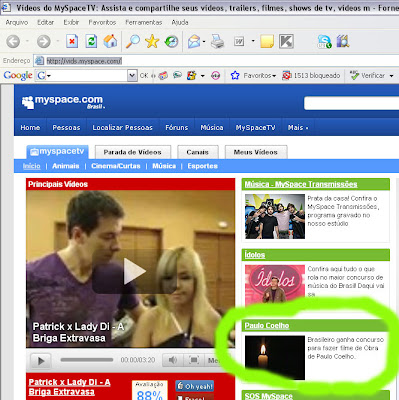Play video with large center play overlay
Viewport: 399px width, 400px height.
pyautogui.click(x=134, y=271)
